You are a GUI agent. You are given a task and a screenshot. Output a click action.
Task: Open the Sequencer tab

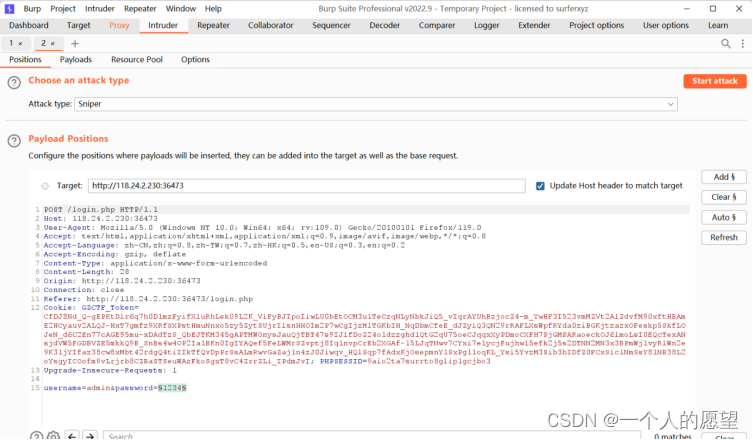331,25
